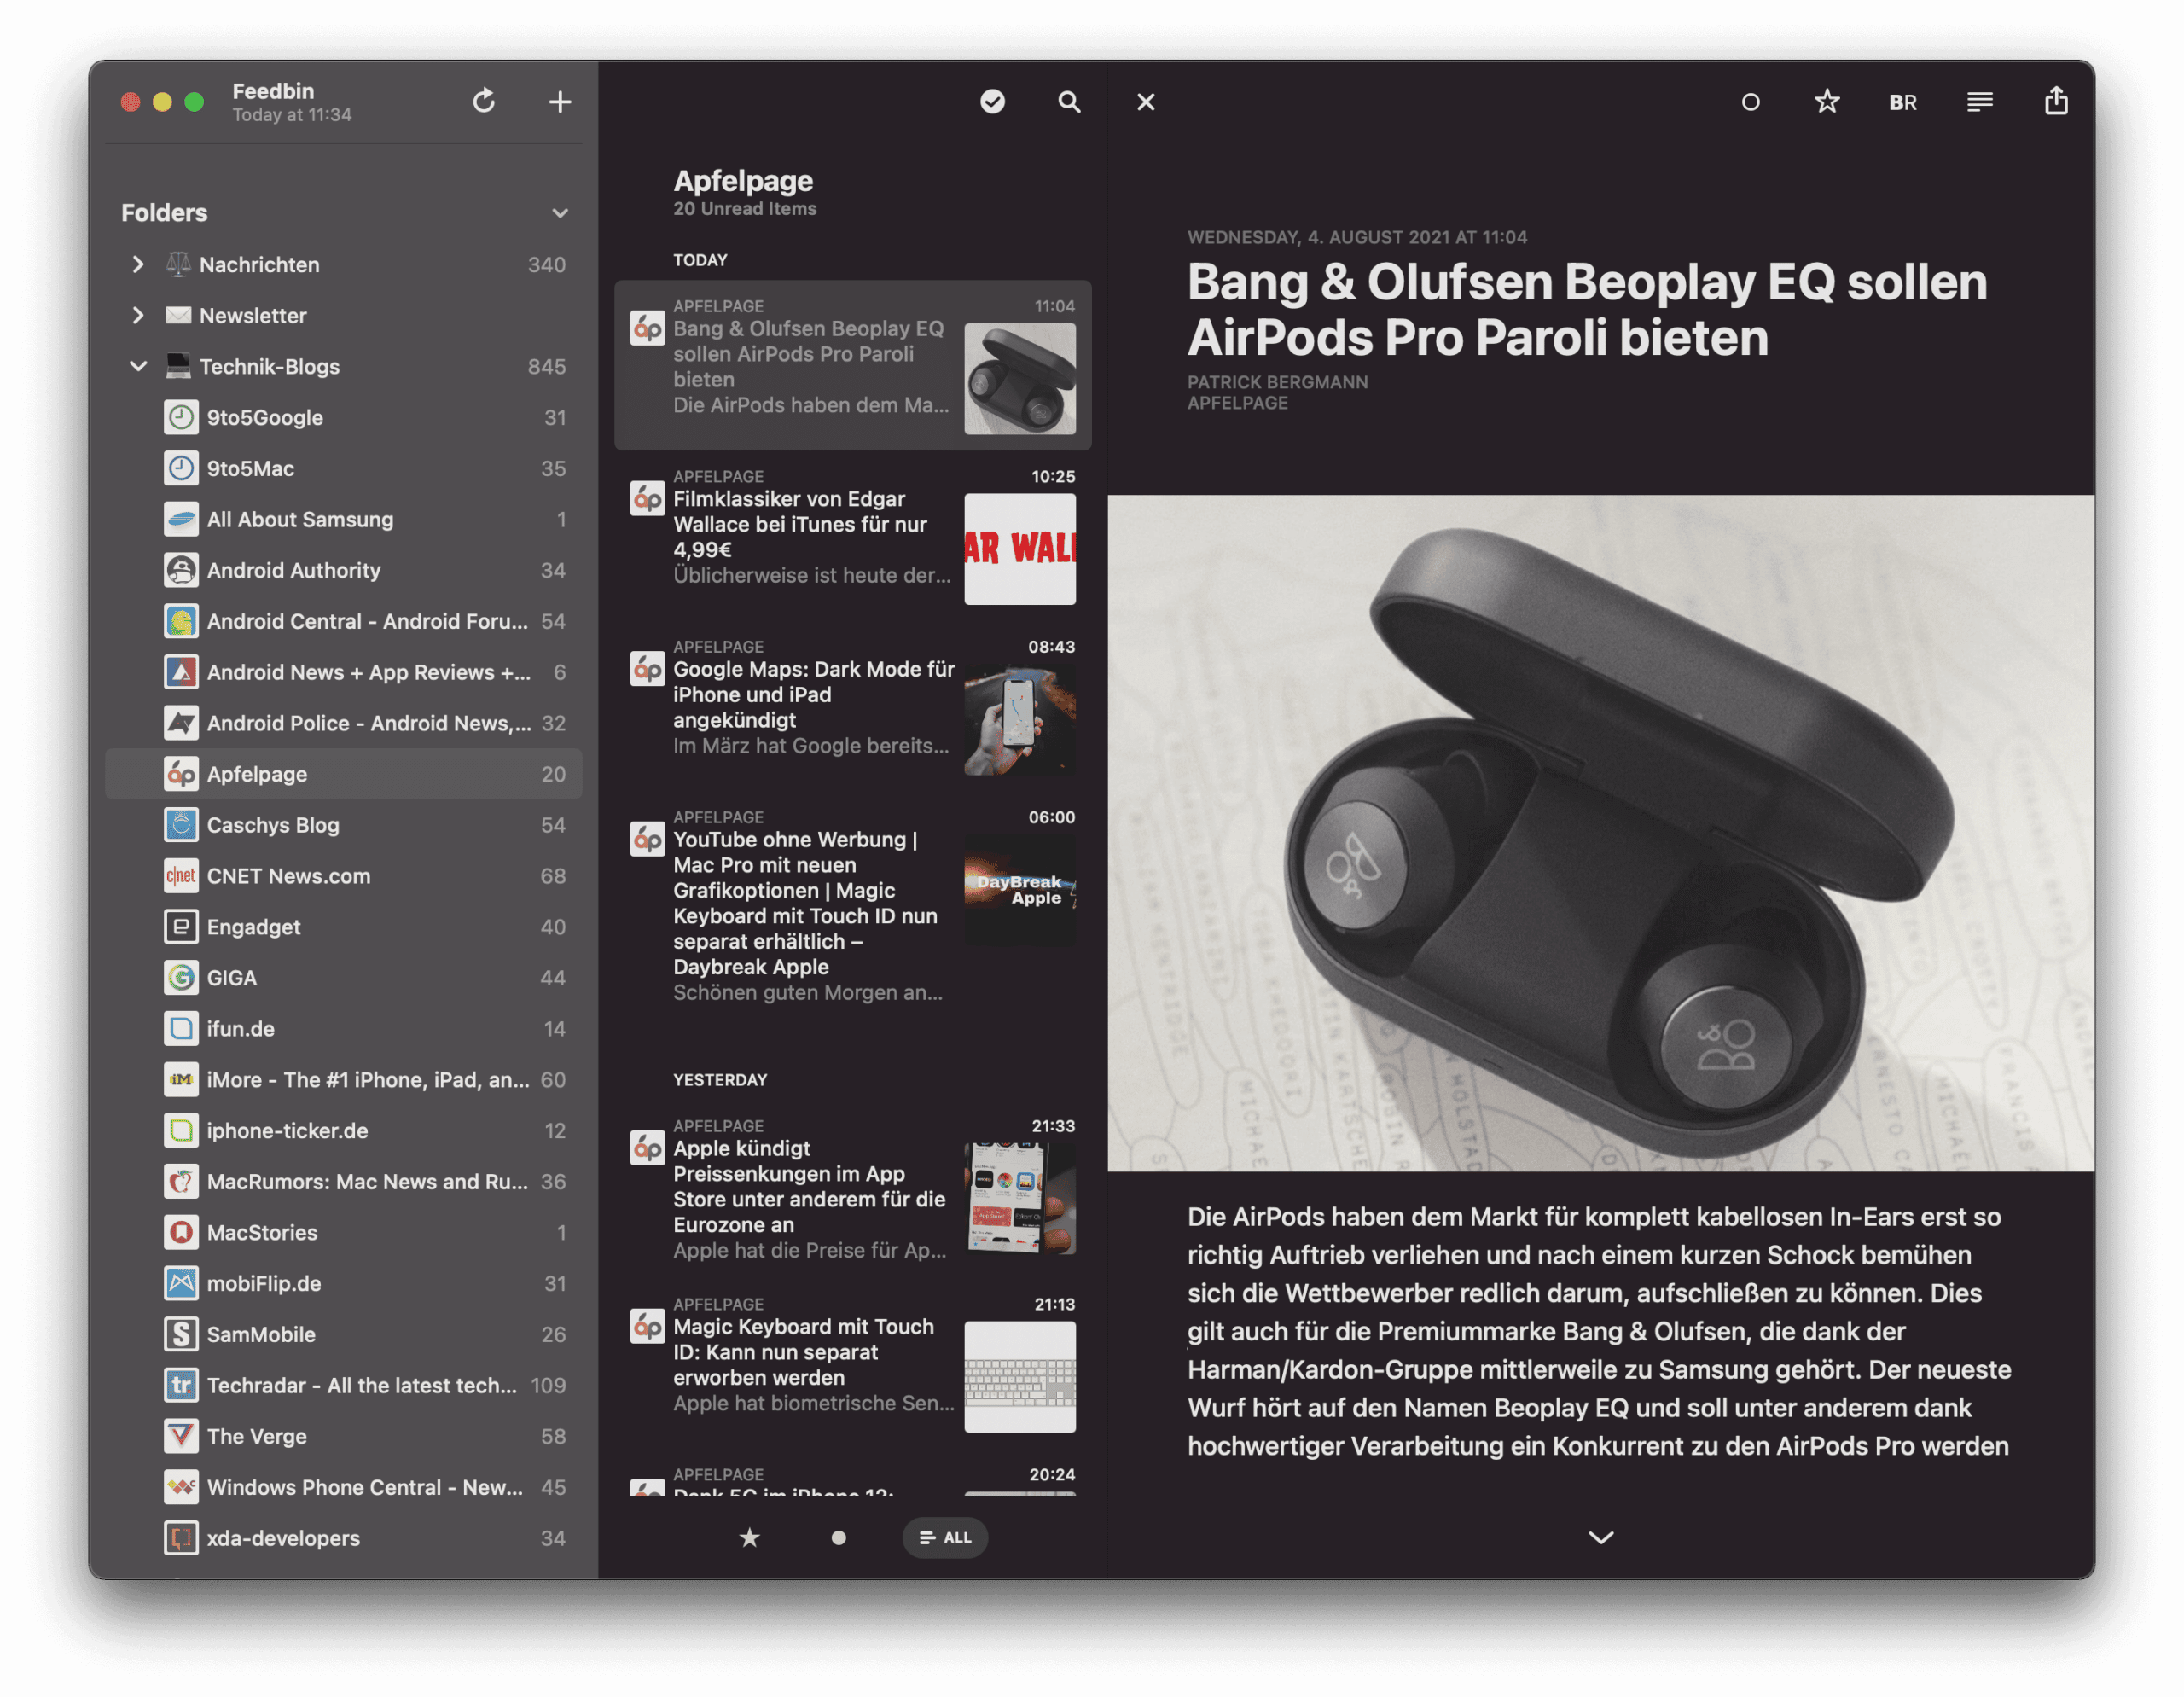Mark all as read checkmark icon
The height and width of the screenshot is (1697, 2184).
(x=992, y=101)
